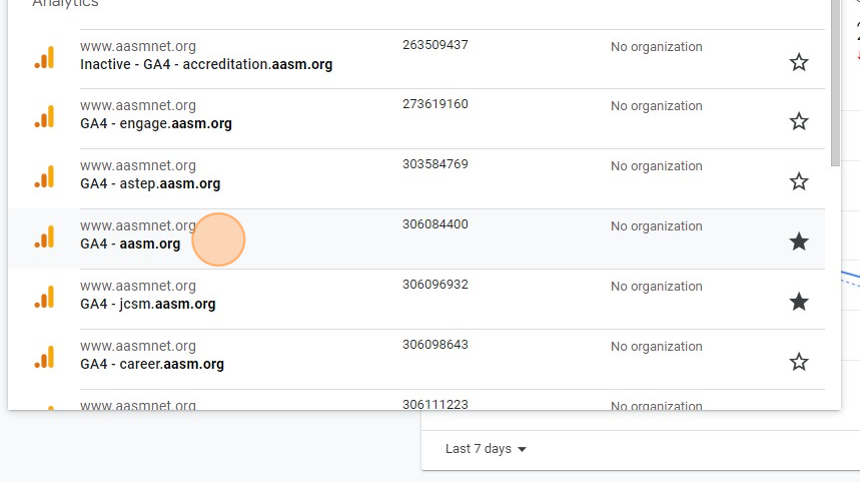Click the property list vertical scrollbar
Screen dimensions: 860x482
tap(835, 82)
